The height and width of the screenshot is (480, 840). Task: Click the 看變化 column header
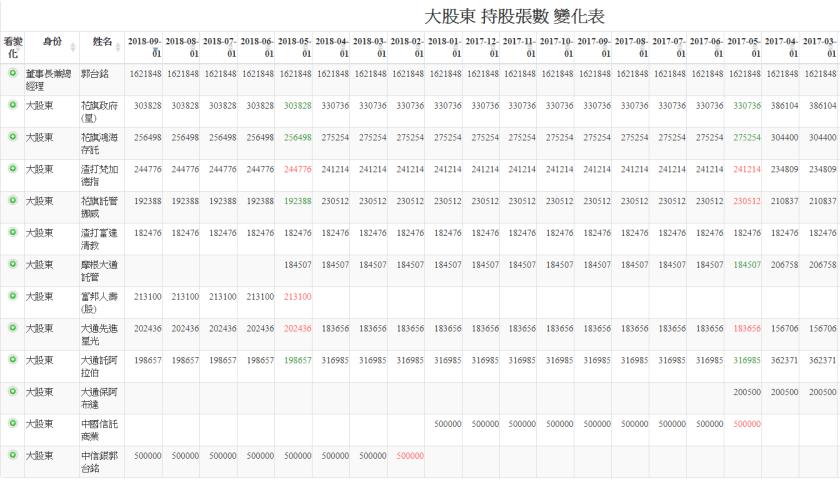[x=12, y=47]
